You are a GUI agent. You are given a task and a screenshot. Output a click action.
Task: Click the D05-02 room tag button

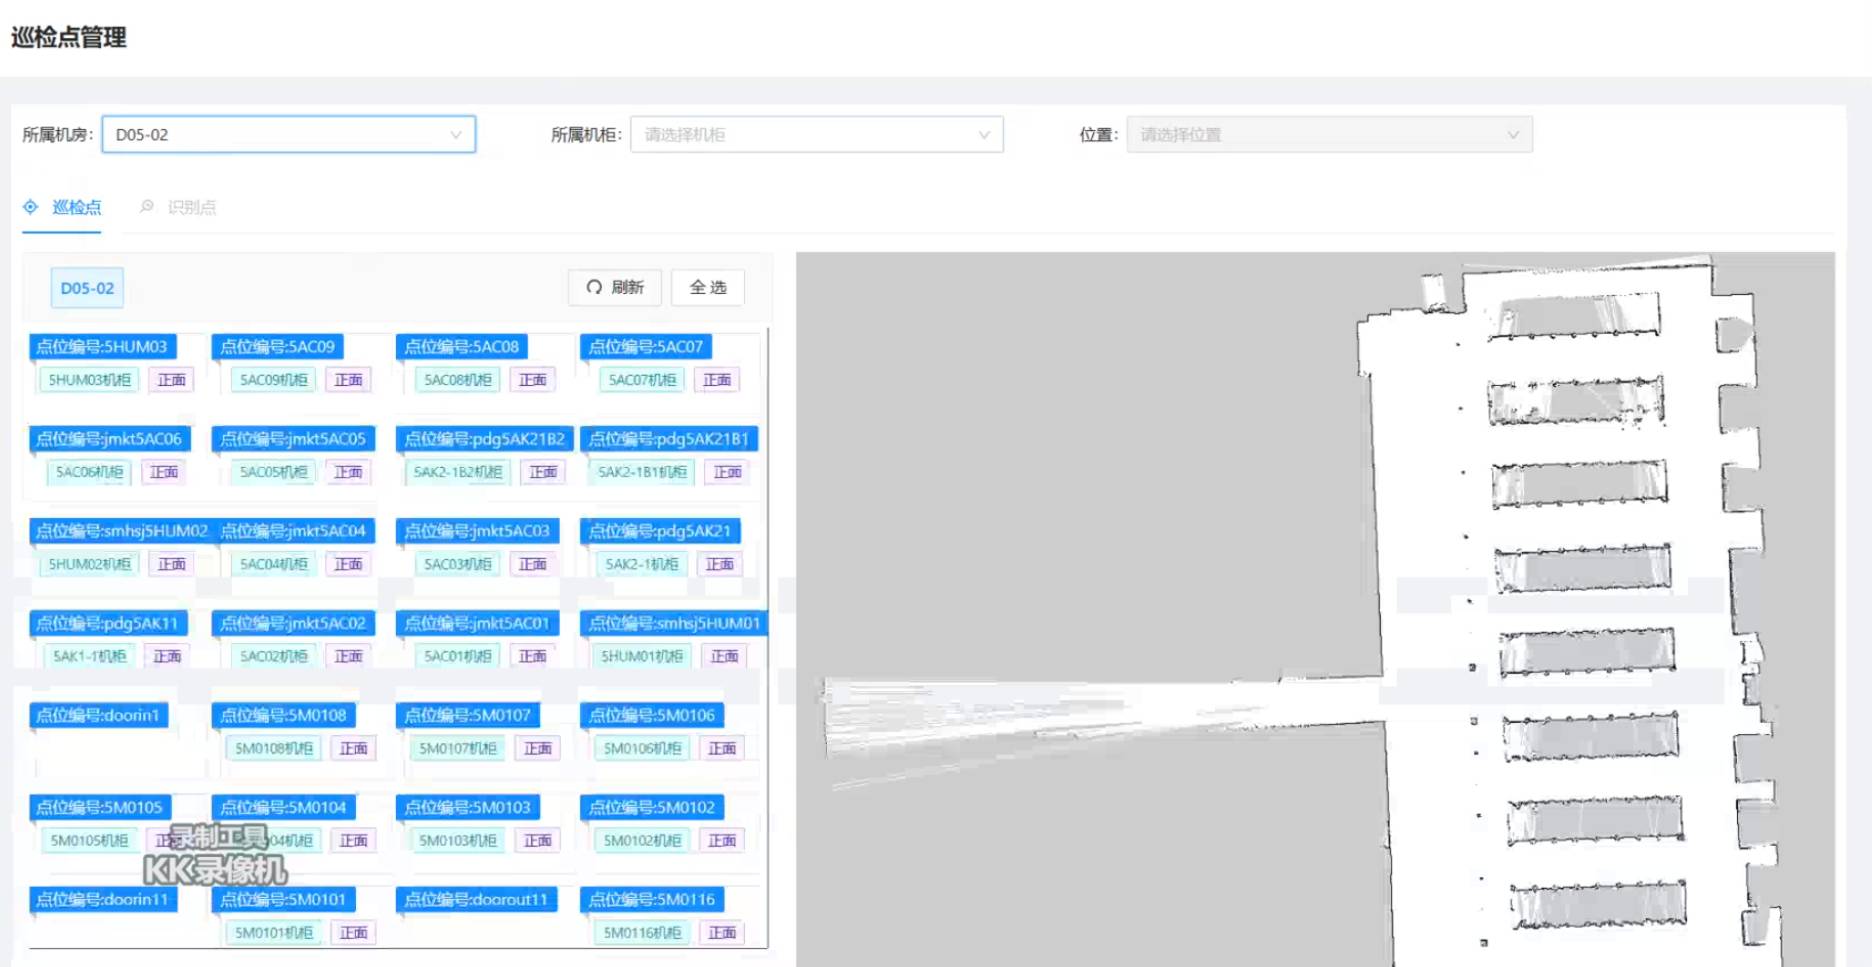point(87,288)
